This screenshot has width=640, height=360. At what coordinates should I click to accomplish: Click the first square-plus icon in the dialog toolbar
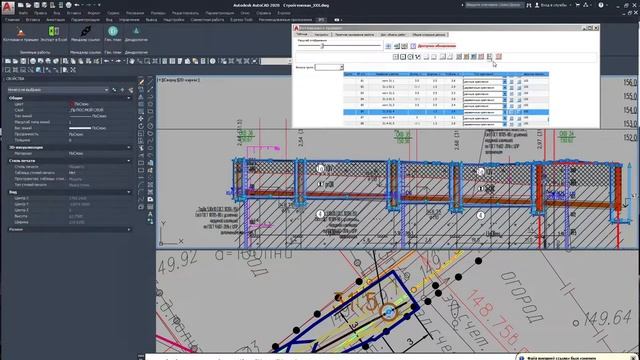396,57
